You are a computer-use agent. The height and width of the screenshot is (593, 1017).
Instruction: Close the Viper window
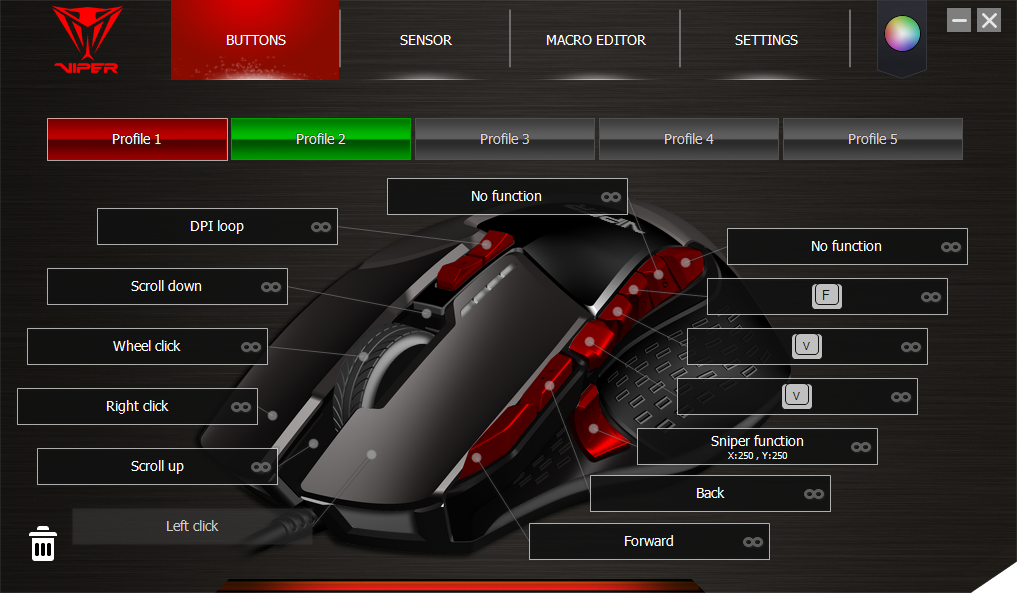[989, 20]
